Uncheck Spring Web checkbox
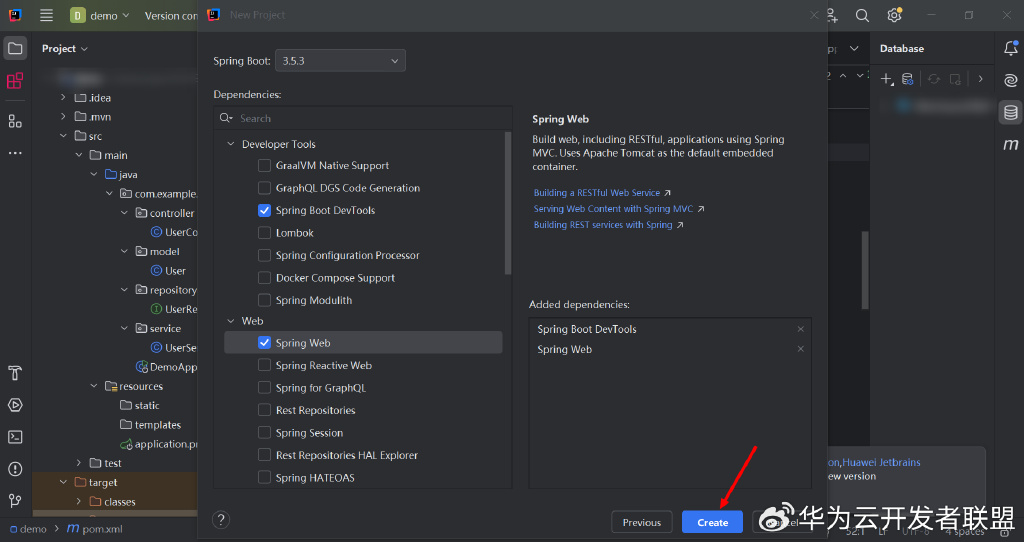The width and height of the screenshot is (1024, 542). pyautogui.click(x=264, y=343)
